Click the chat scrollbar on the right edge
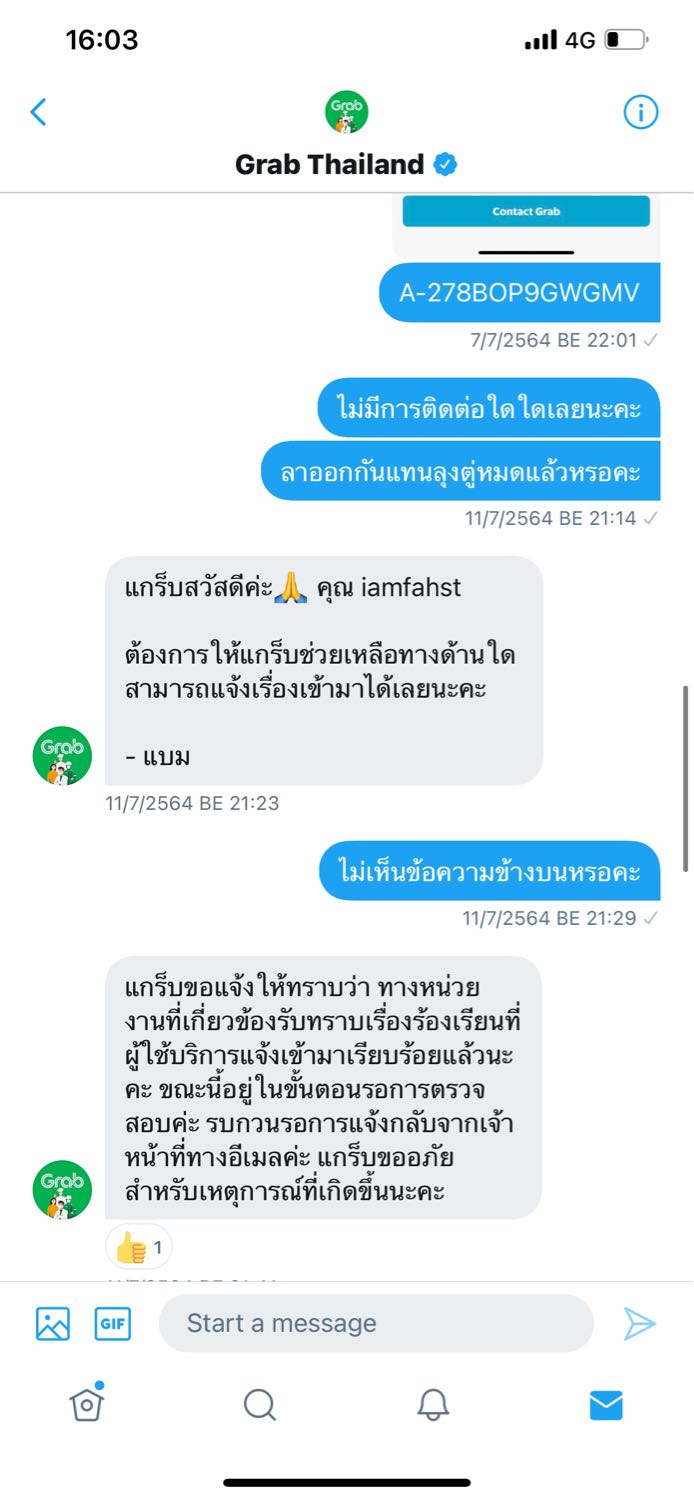 [x=686, y=778]
